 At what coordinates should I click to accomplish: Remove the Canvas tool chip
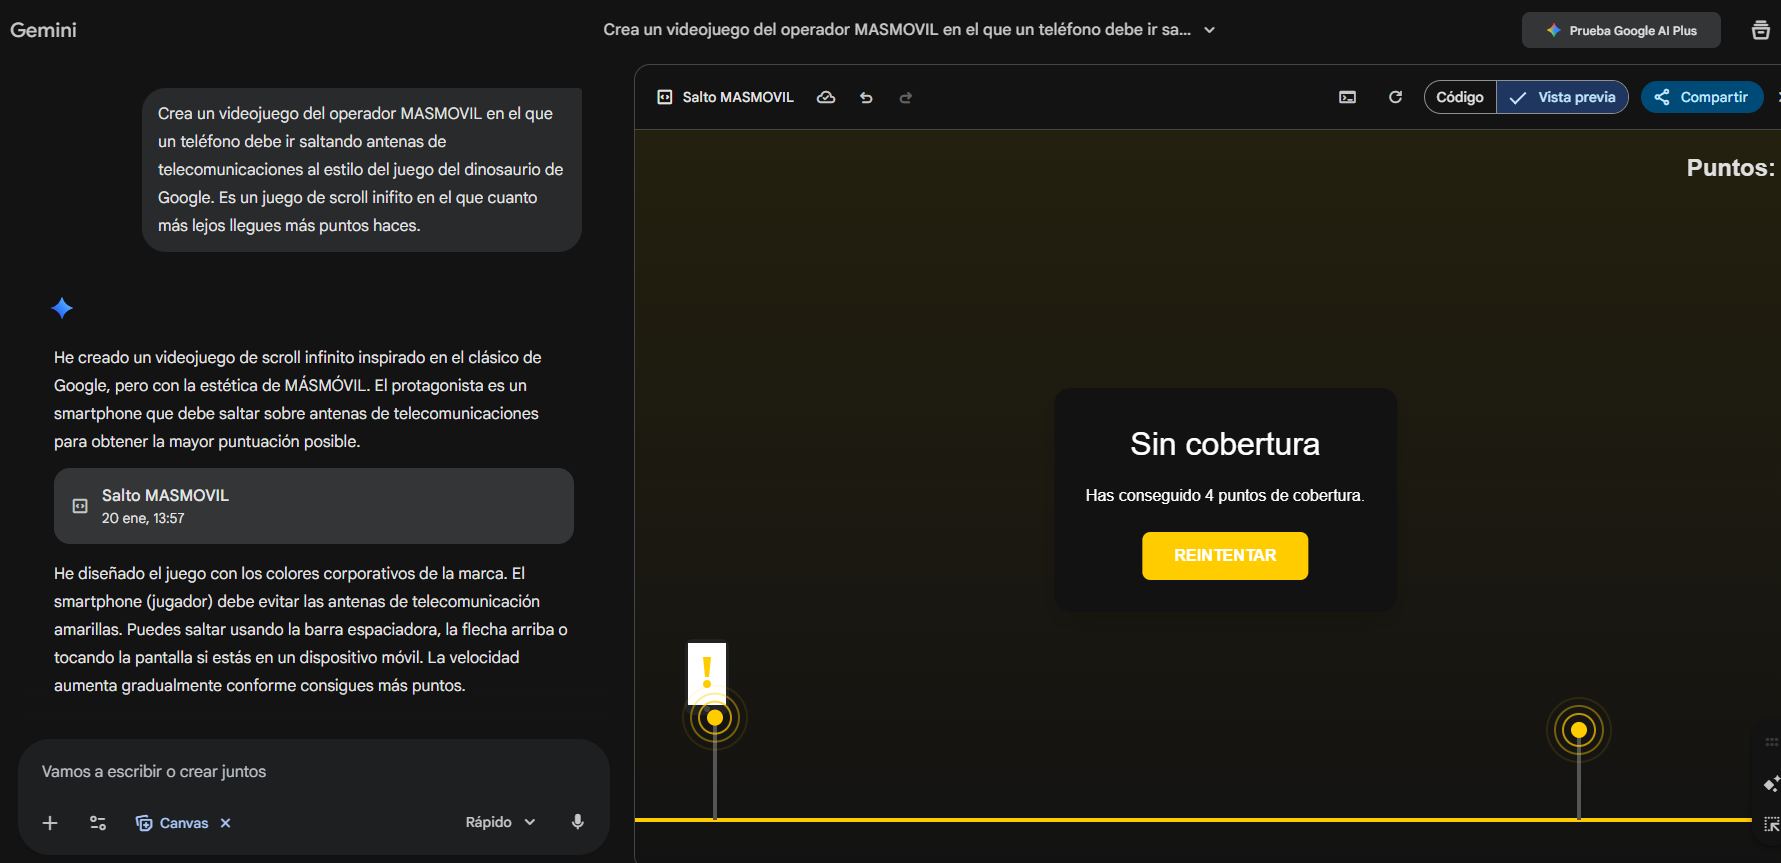tap(226, 823)
